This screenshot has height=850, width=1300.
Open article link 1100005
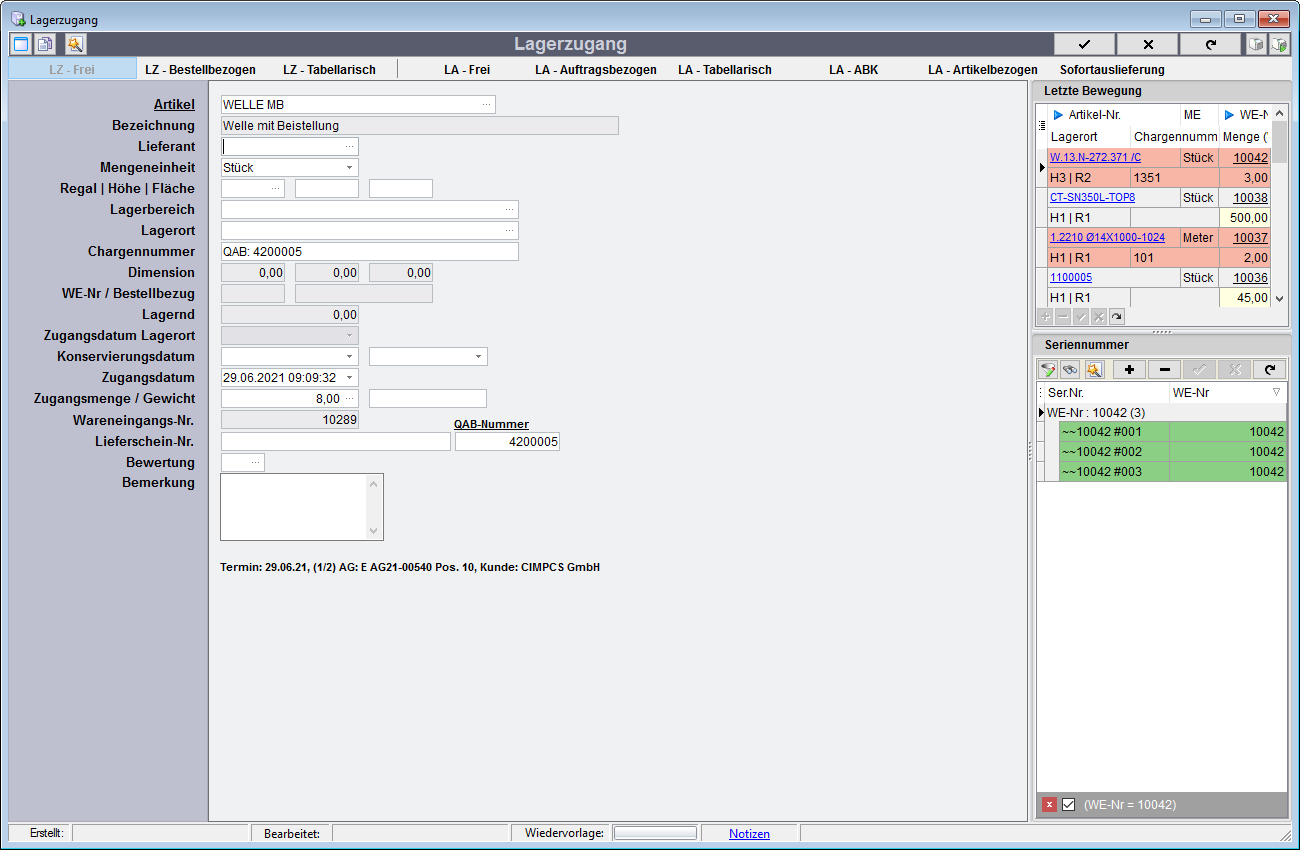click(x=1071, y=277)
